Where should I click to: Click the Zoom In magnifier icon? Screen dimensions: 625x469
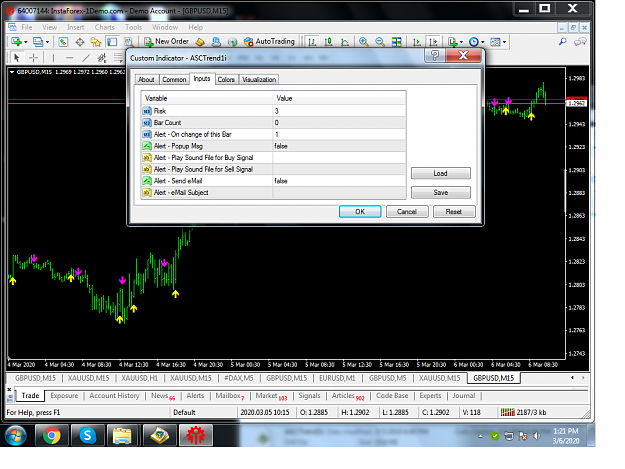point(364,41)
